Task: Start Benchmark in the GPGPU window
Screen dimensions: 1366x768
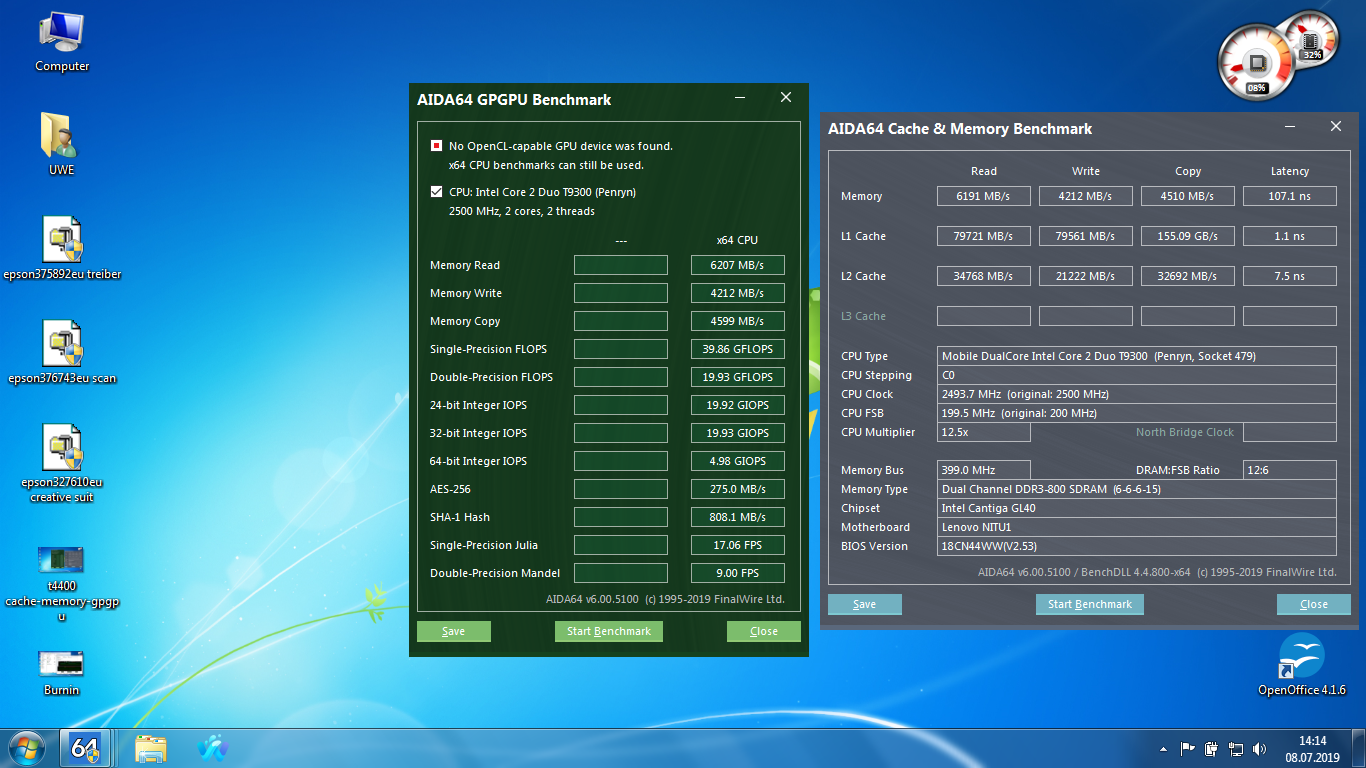Action: coord(608,631)
